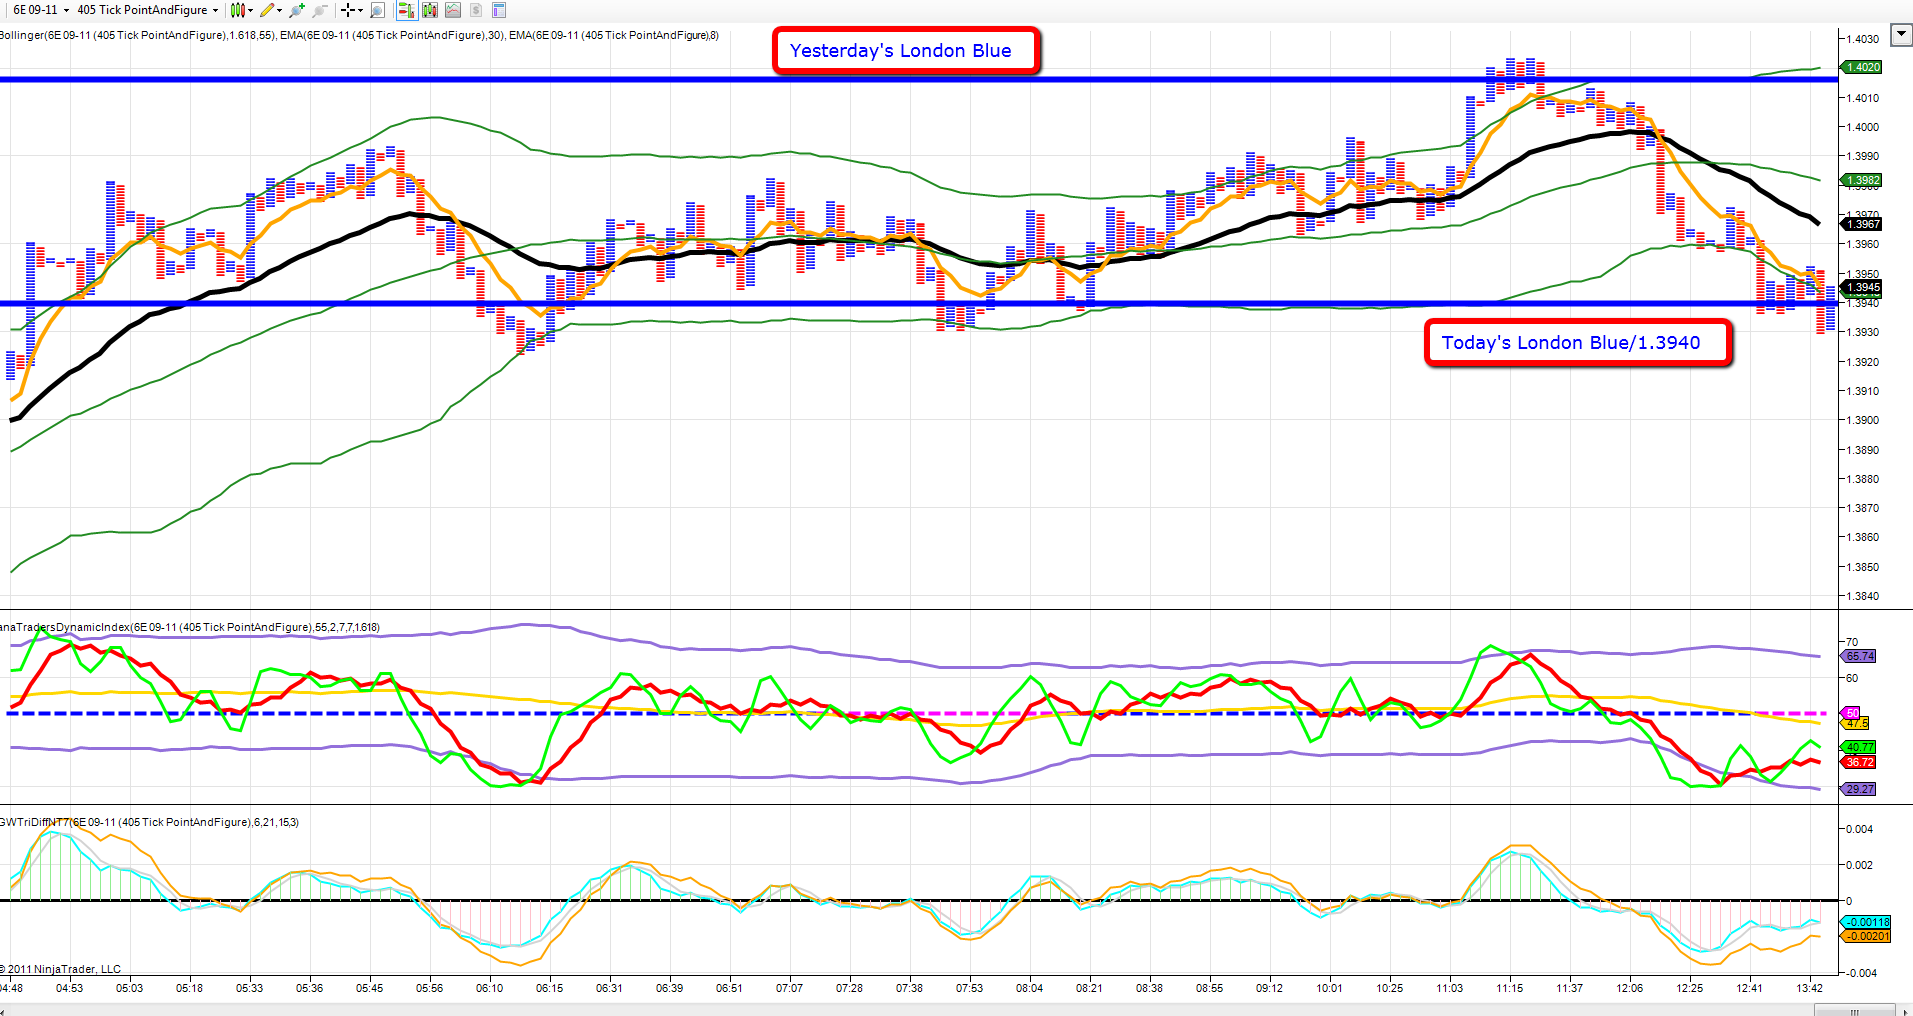Toggle the Chart Trader toolbar icon
1913x1016 pixels.
tap(406, 10)
